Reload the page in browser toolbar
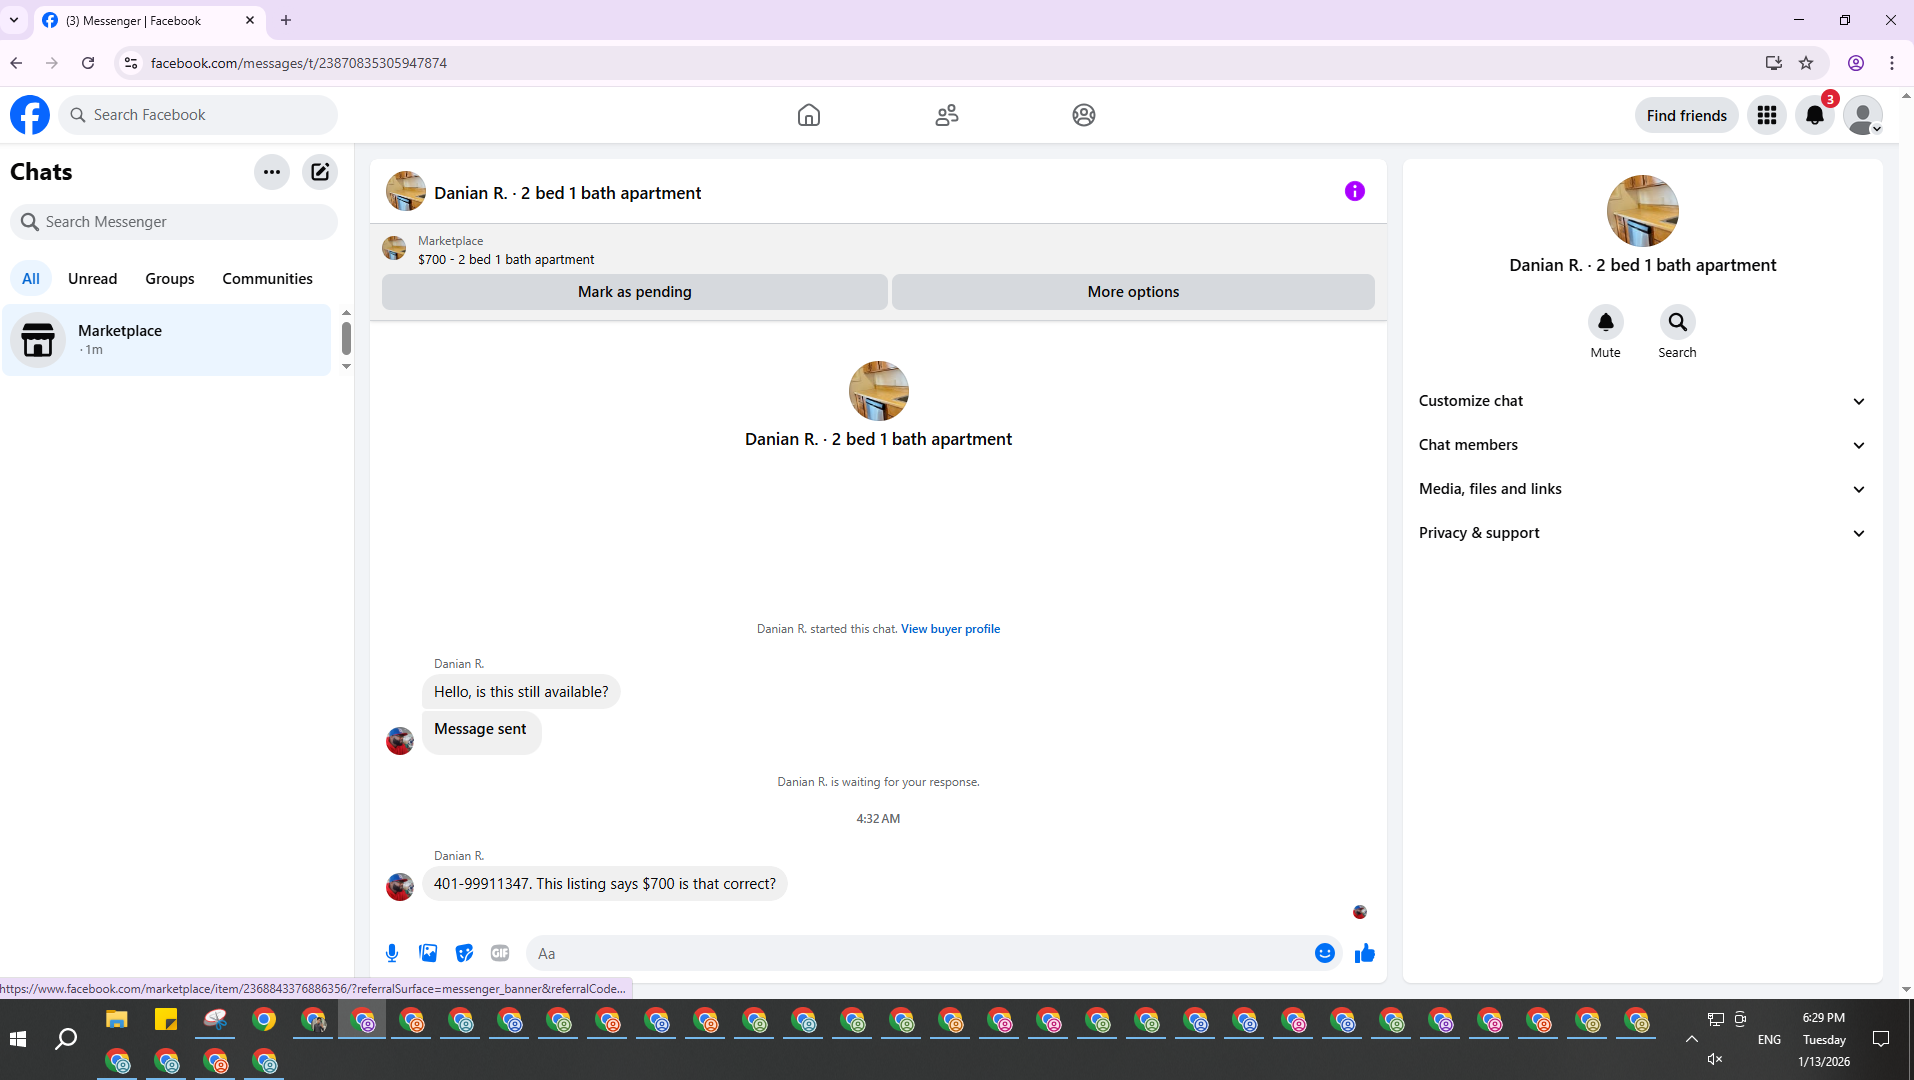 coord(88,63)
